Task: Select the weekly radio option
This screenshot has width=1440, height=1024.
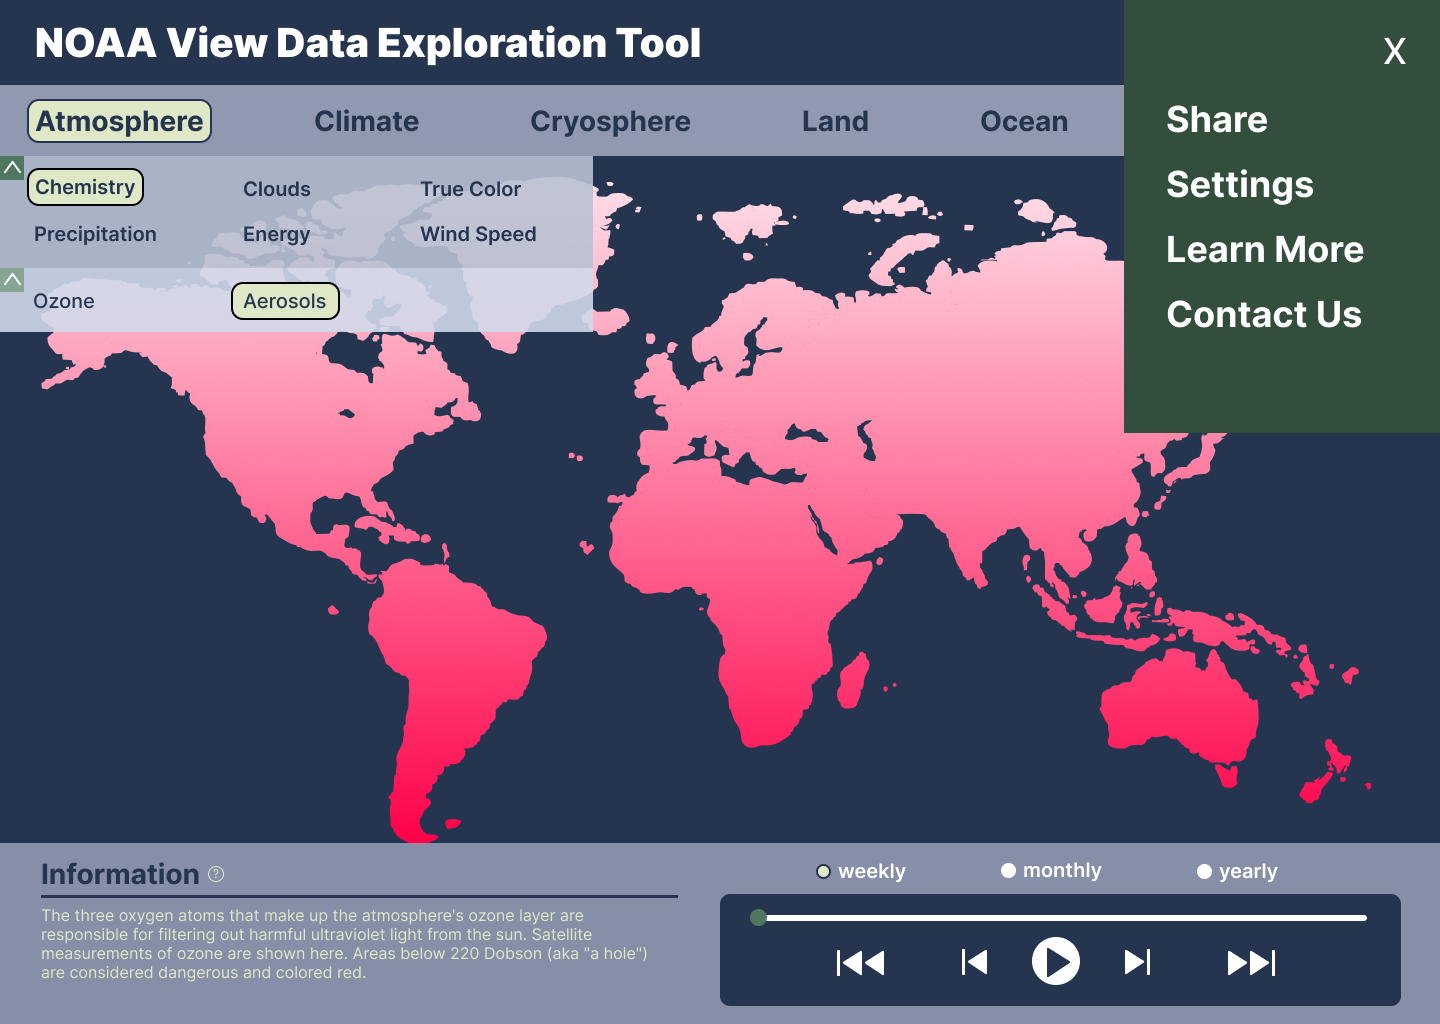Action: (823, 871)
